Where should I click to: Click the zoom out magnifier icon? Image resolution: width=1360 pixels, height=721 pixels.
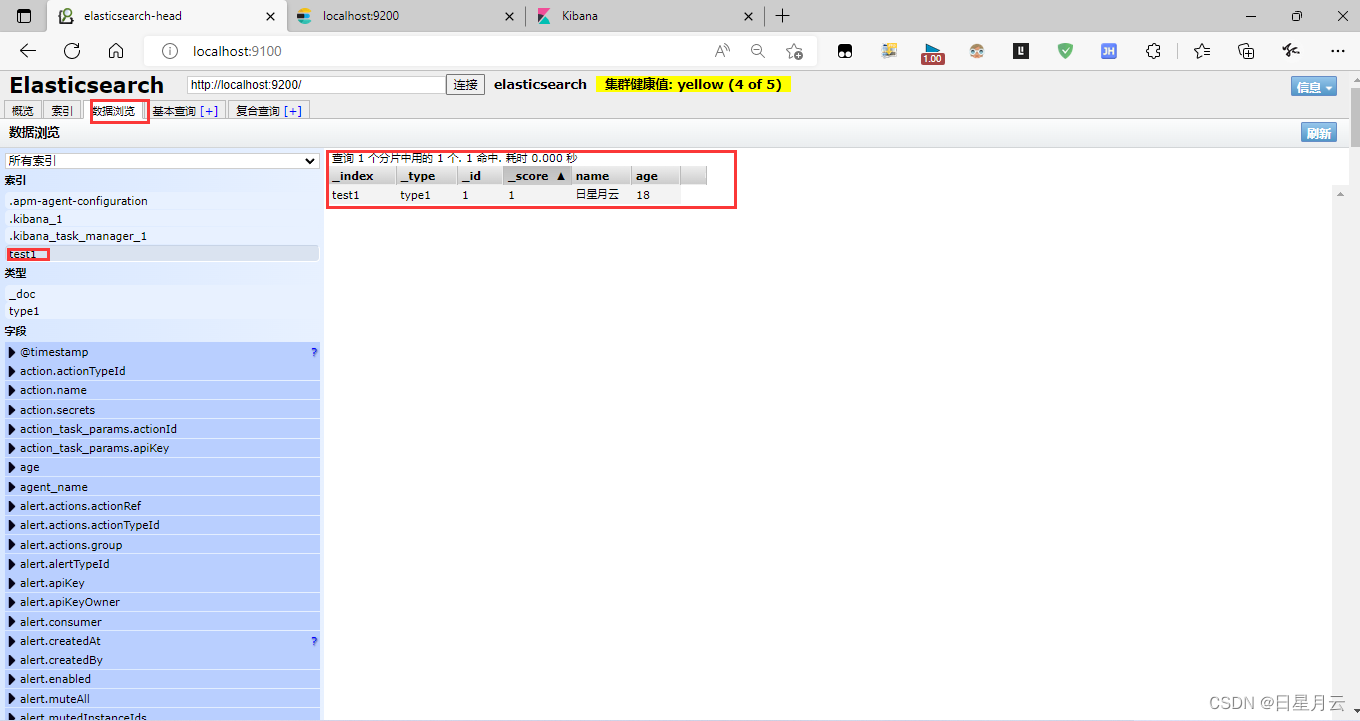click(x=758, y=51)
